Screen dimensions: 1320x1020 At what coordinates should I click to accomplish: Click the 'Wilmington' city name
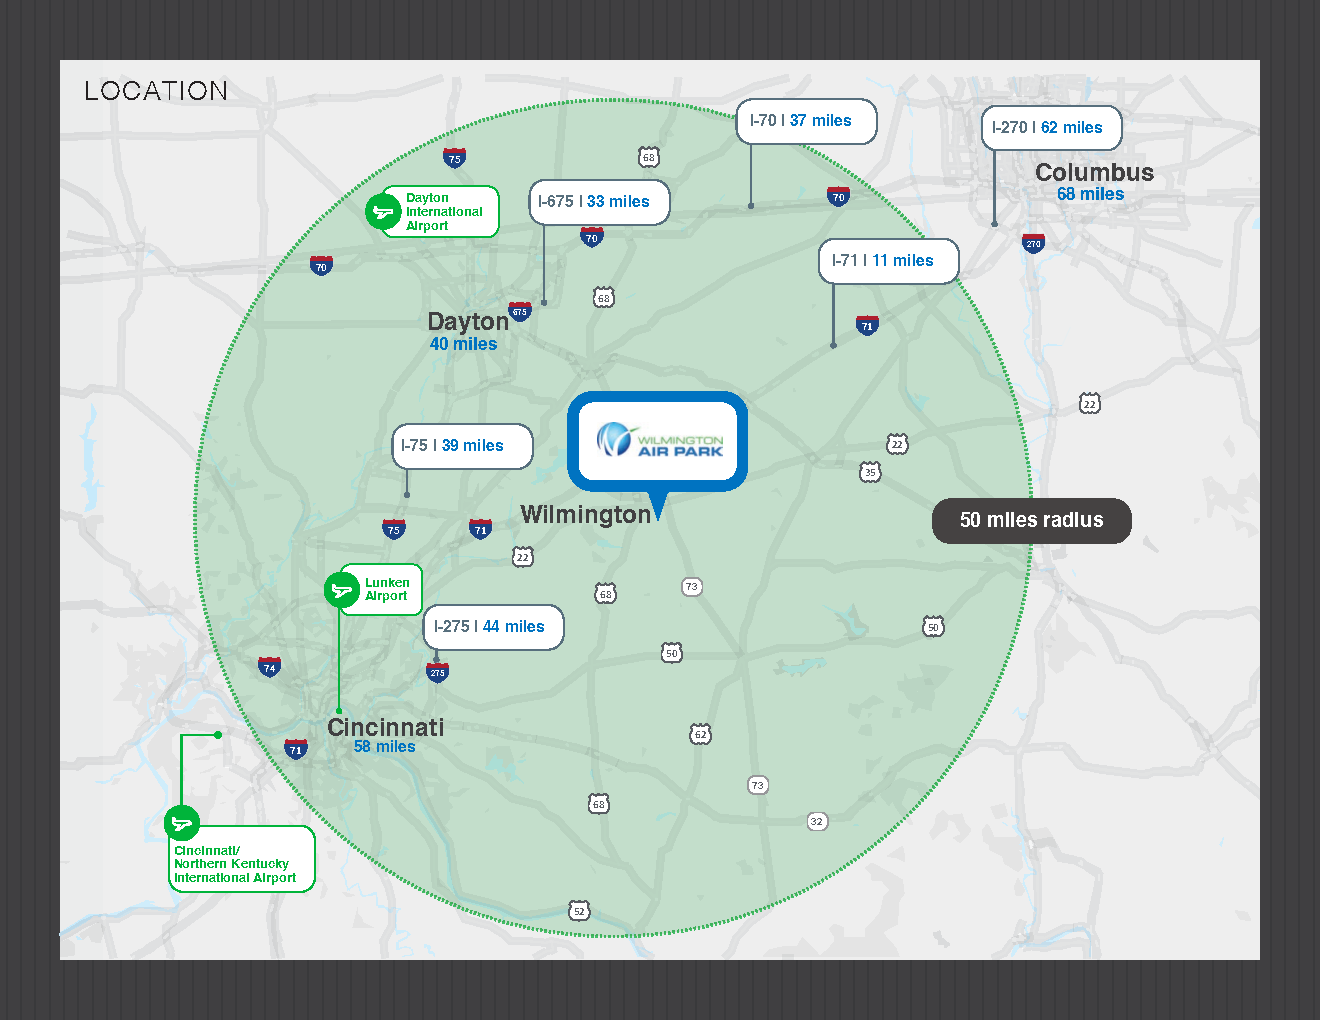[x=586, y=514]
